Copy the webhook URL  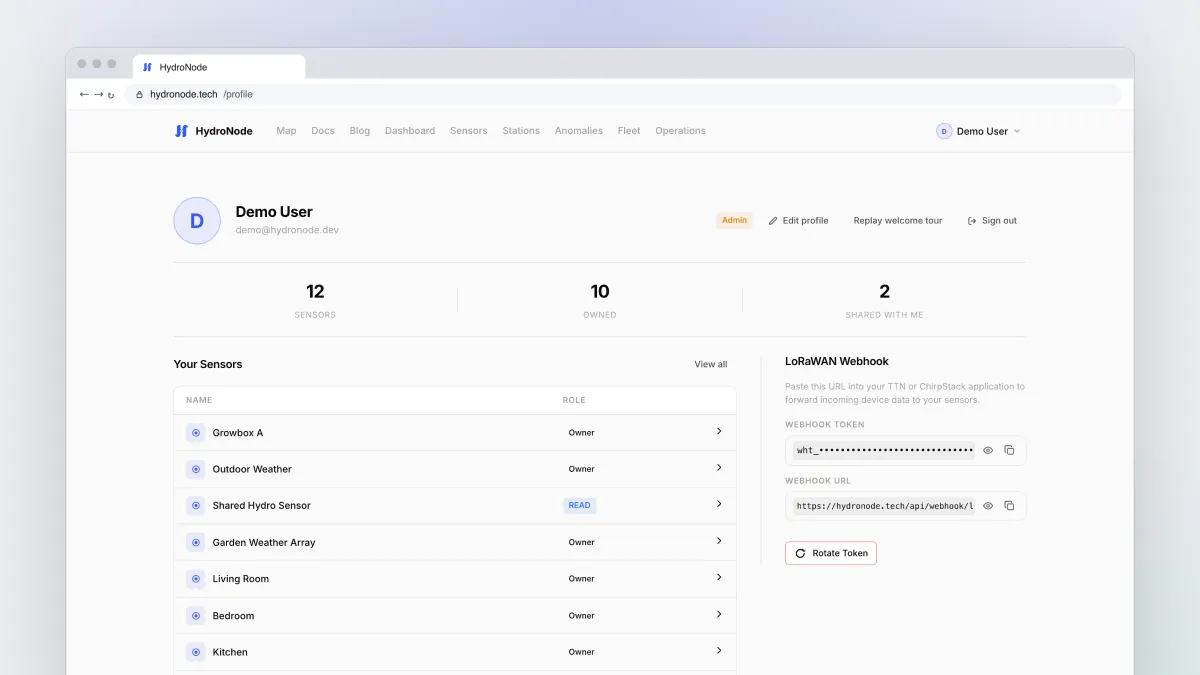point(1009,506)
